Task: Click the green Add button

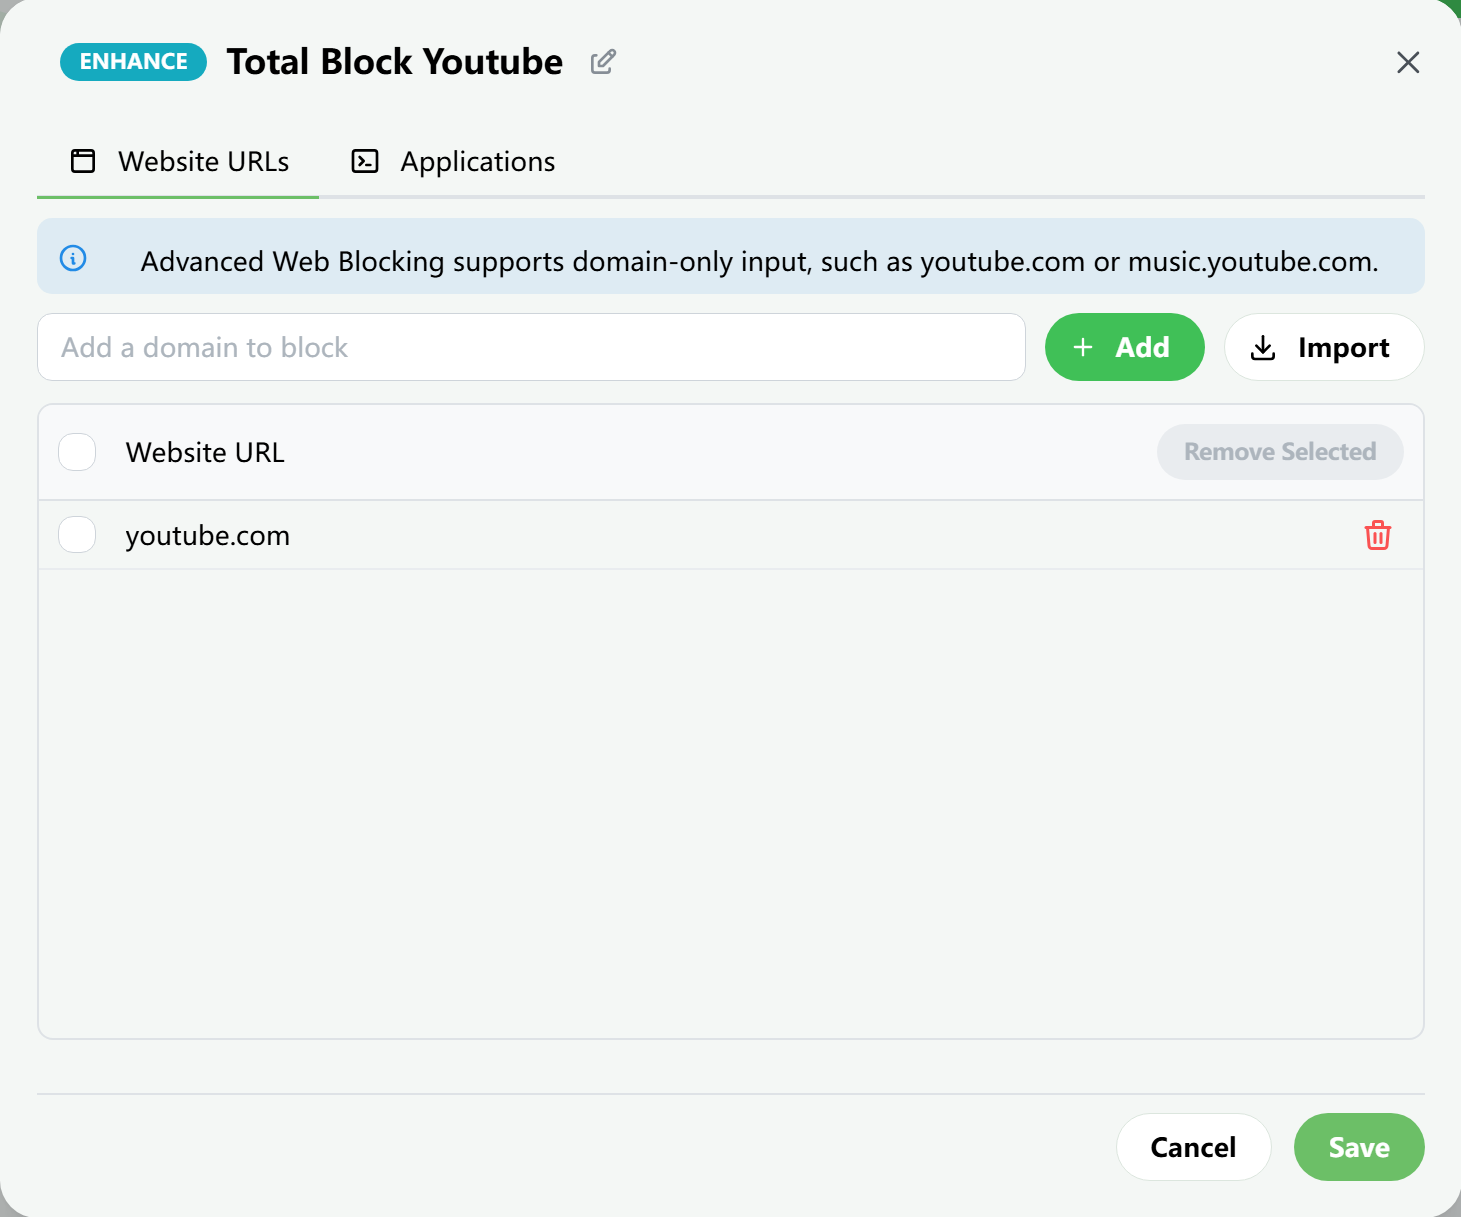Action: point(1124,347)
